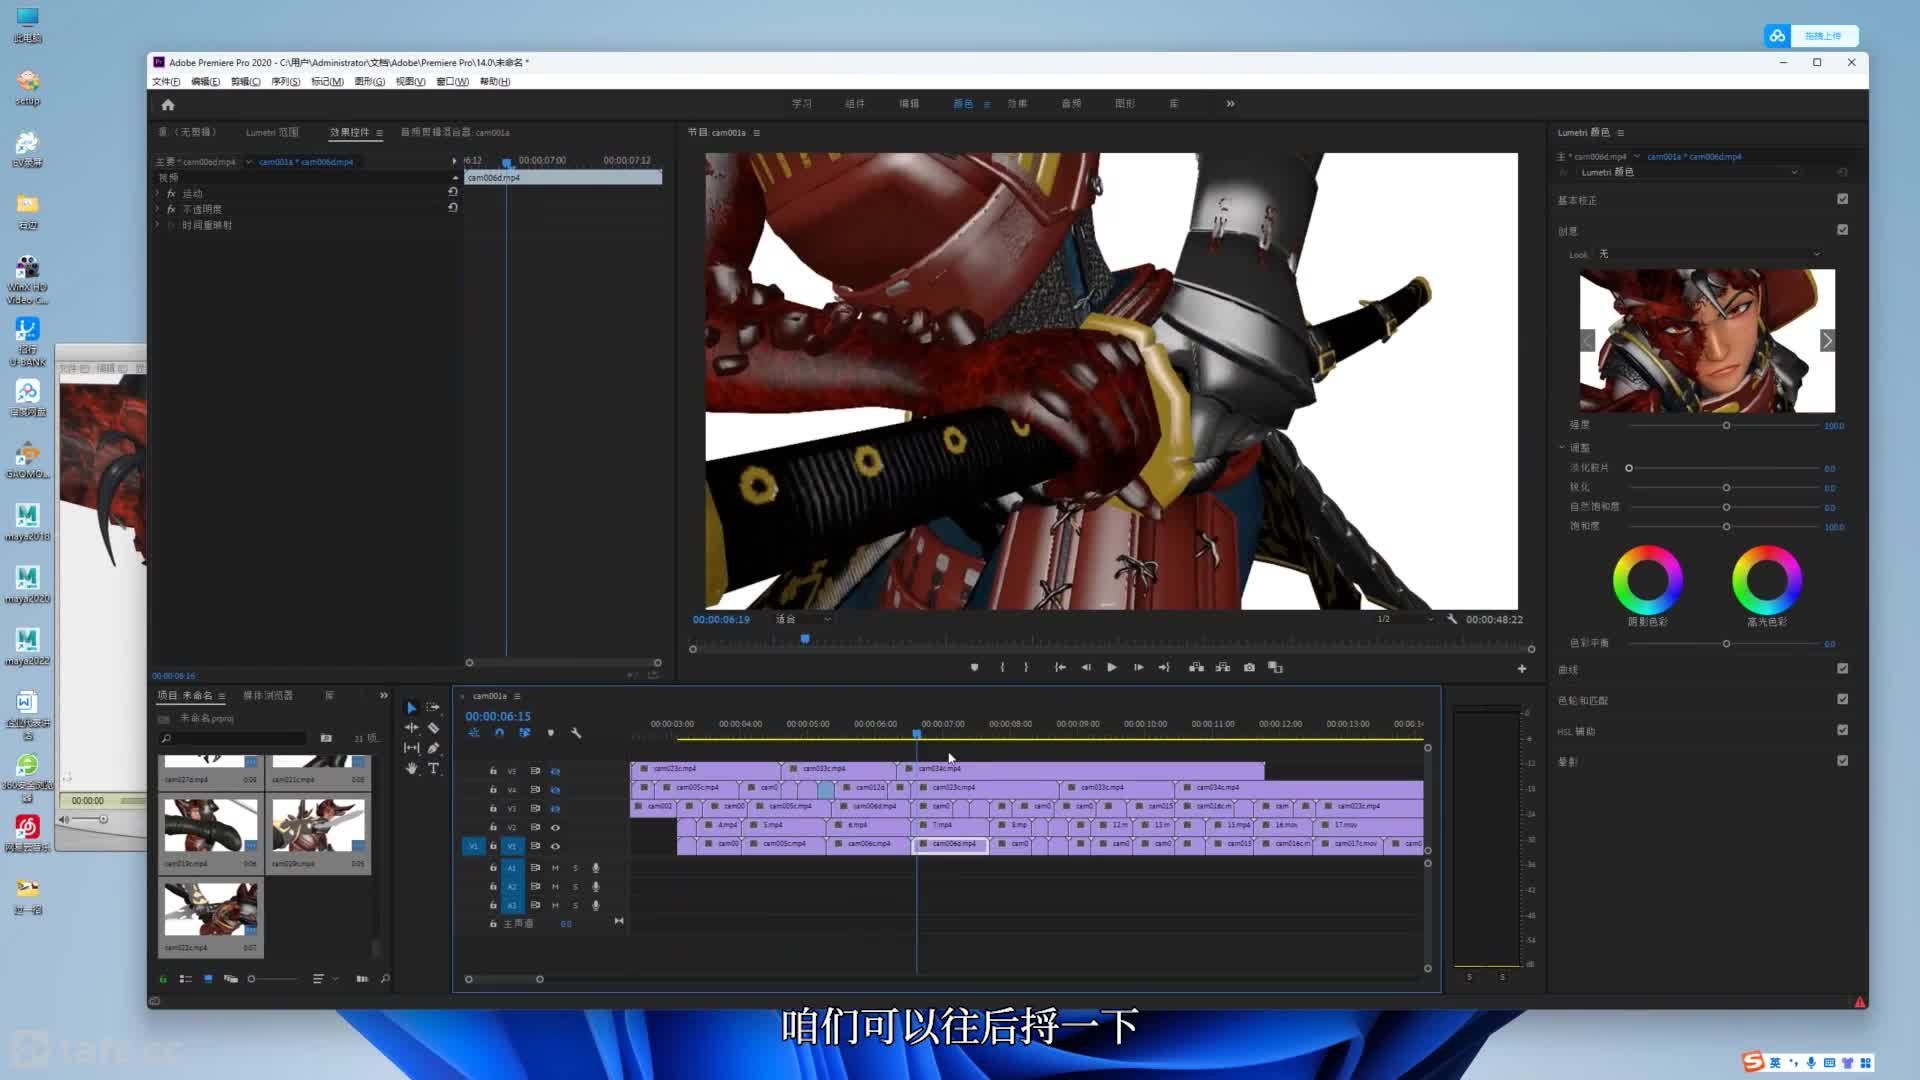Go to the Home screen
1920x1080 pixels.
pos(168,104)
